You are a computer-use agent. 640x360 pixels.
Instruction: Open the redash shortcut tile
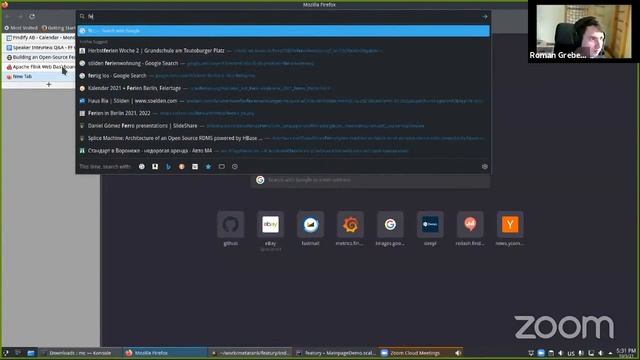470,224
